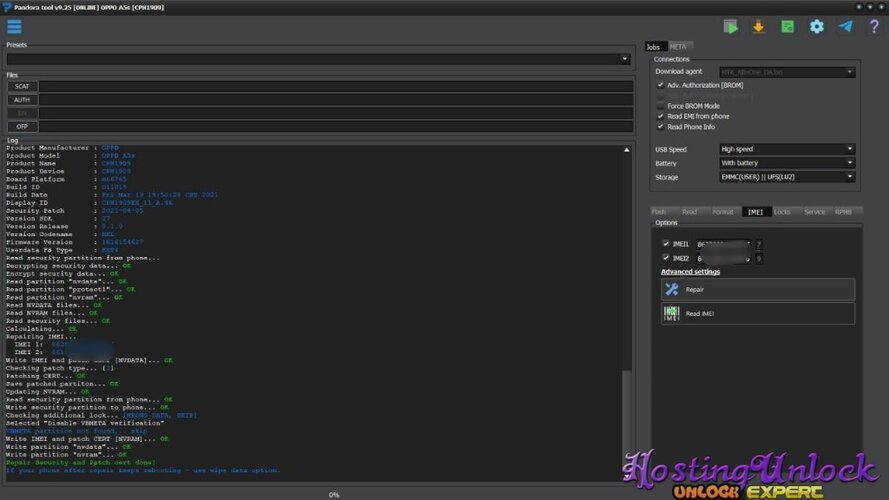Toggle Read EMI from phone checkbox
This screenshot has height=500, width=889.
(x=660, y=116)
